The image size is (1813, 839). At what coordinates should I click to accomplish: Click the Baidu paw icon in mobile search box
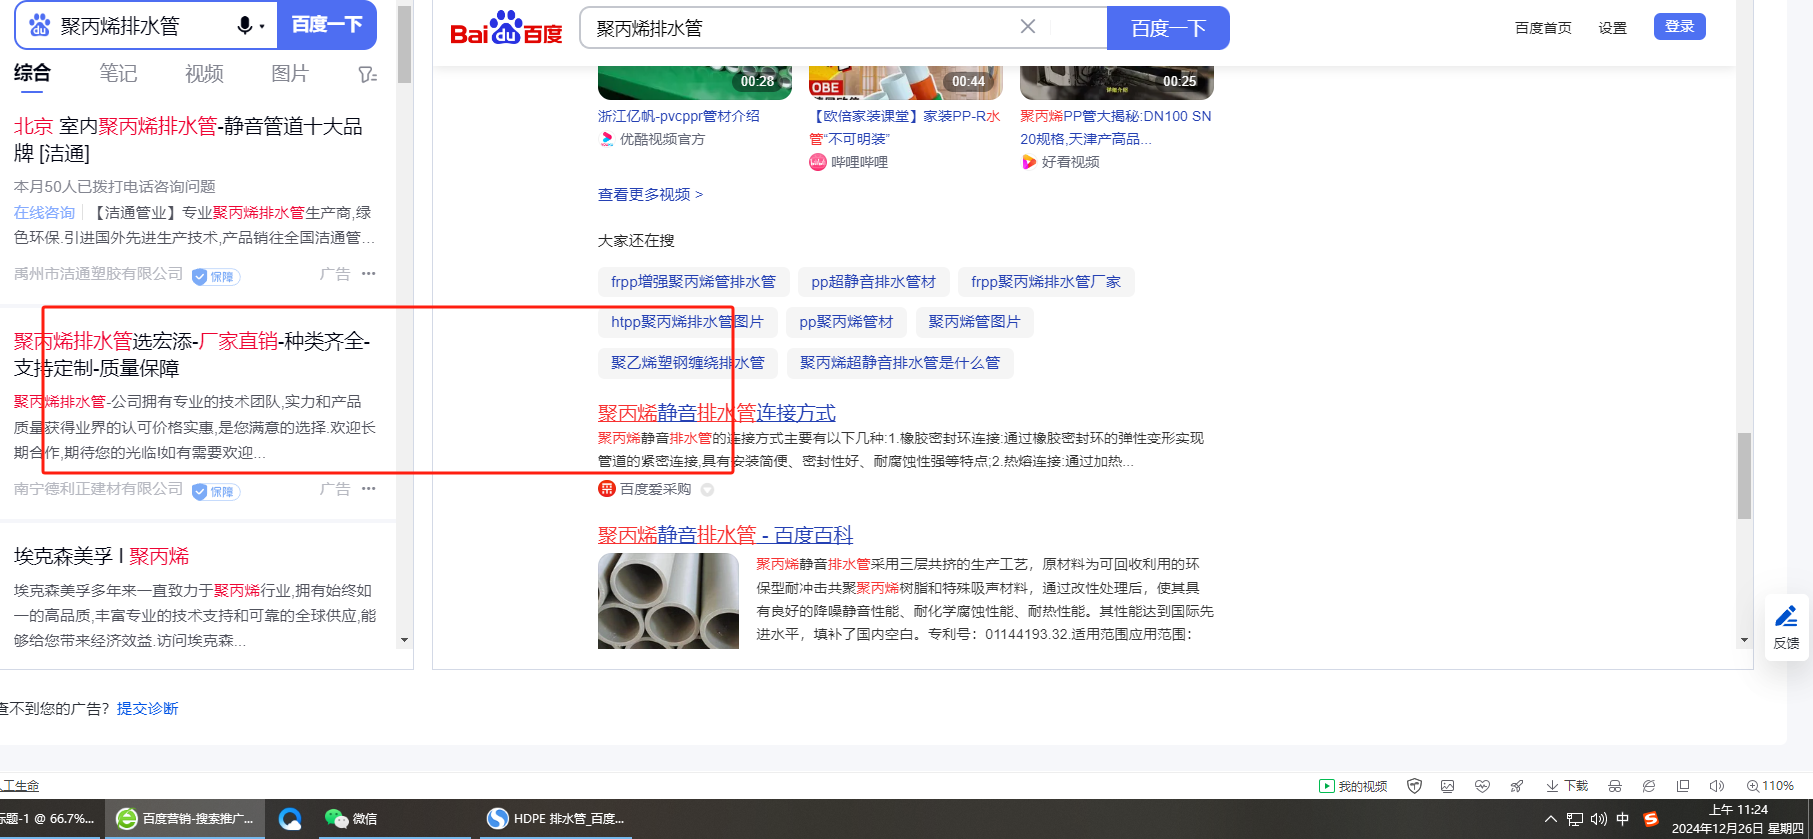[40, 25]
